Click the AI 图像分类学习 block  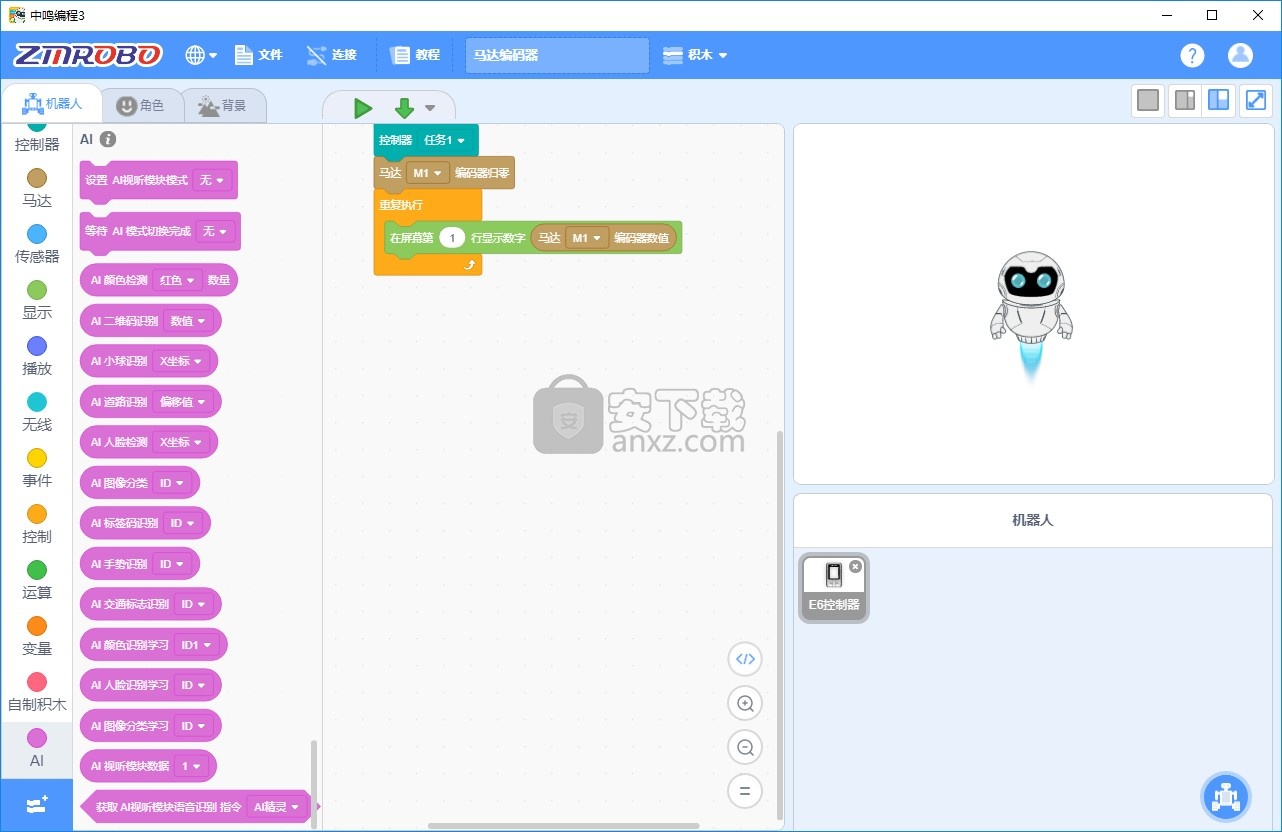pyautogui.click(x=151, y=726)
